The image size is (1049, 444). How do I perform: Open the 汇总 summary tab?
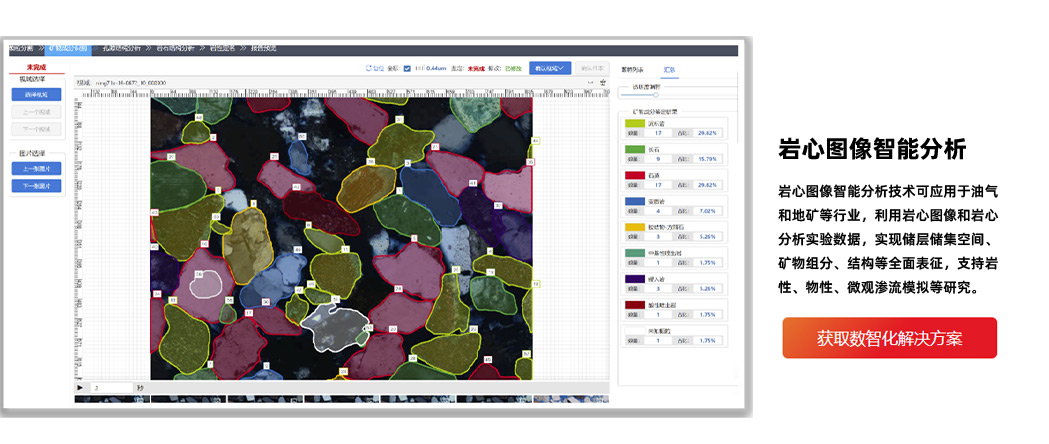point(669,69)
